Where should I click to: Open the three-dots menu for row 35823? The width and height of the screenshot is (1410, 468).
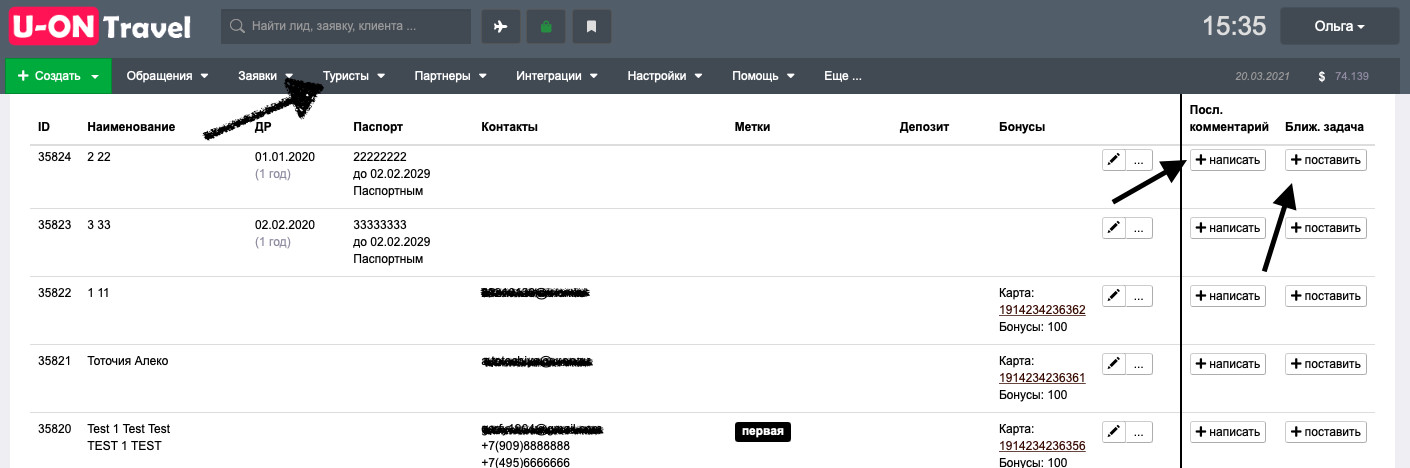point(1139,228)
